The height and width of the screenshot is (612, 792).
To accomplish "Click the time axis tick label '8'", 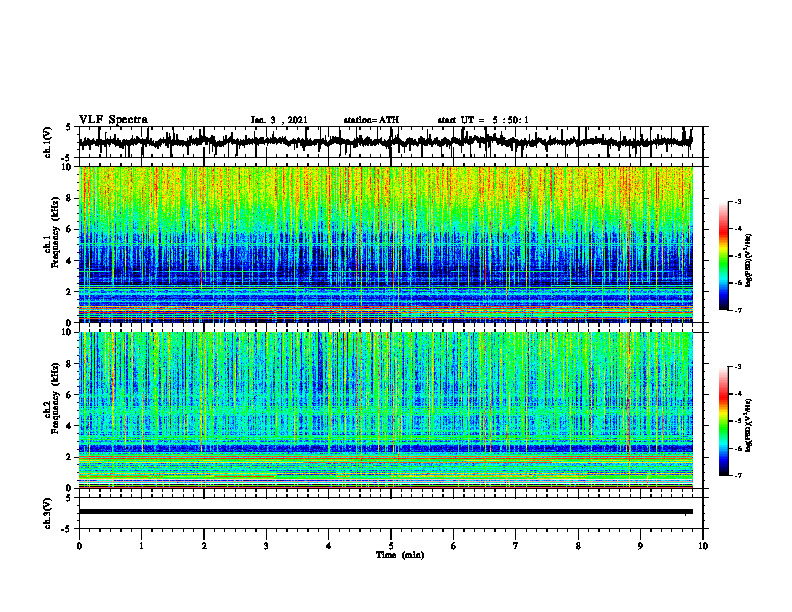I will pos(578,546).
